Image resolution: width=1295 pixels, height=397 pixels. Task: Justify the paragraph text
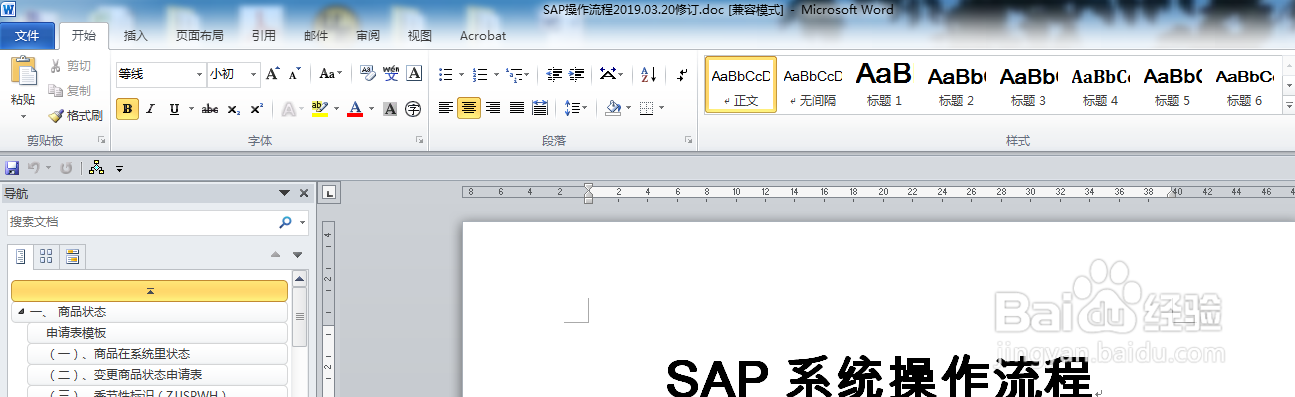point(517,108)
